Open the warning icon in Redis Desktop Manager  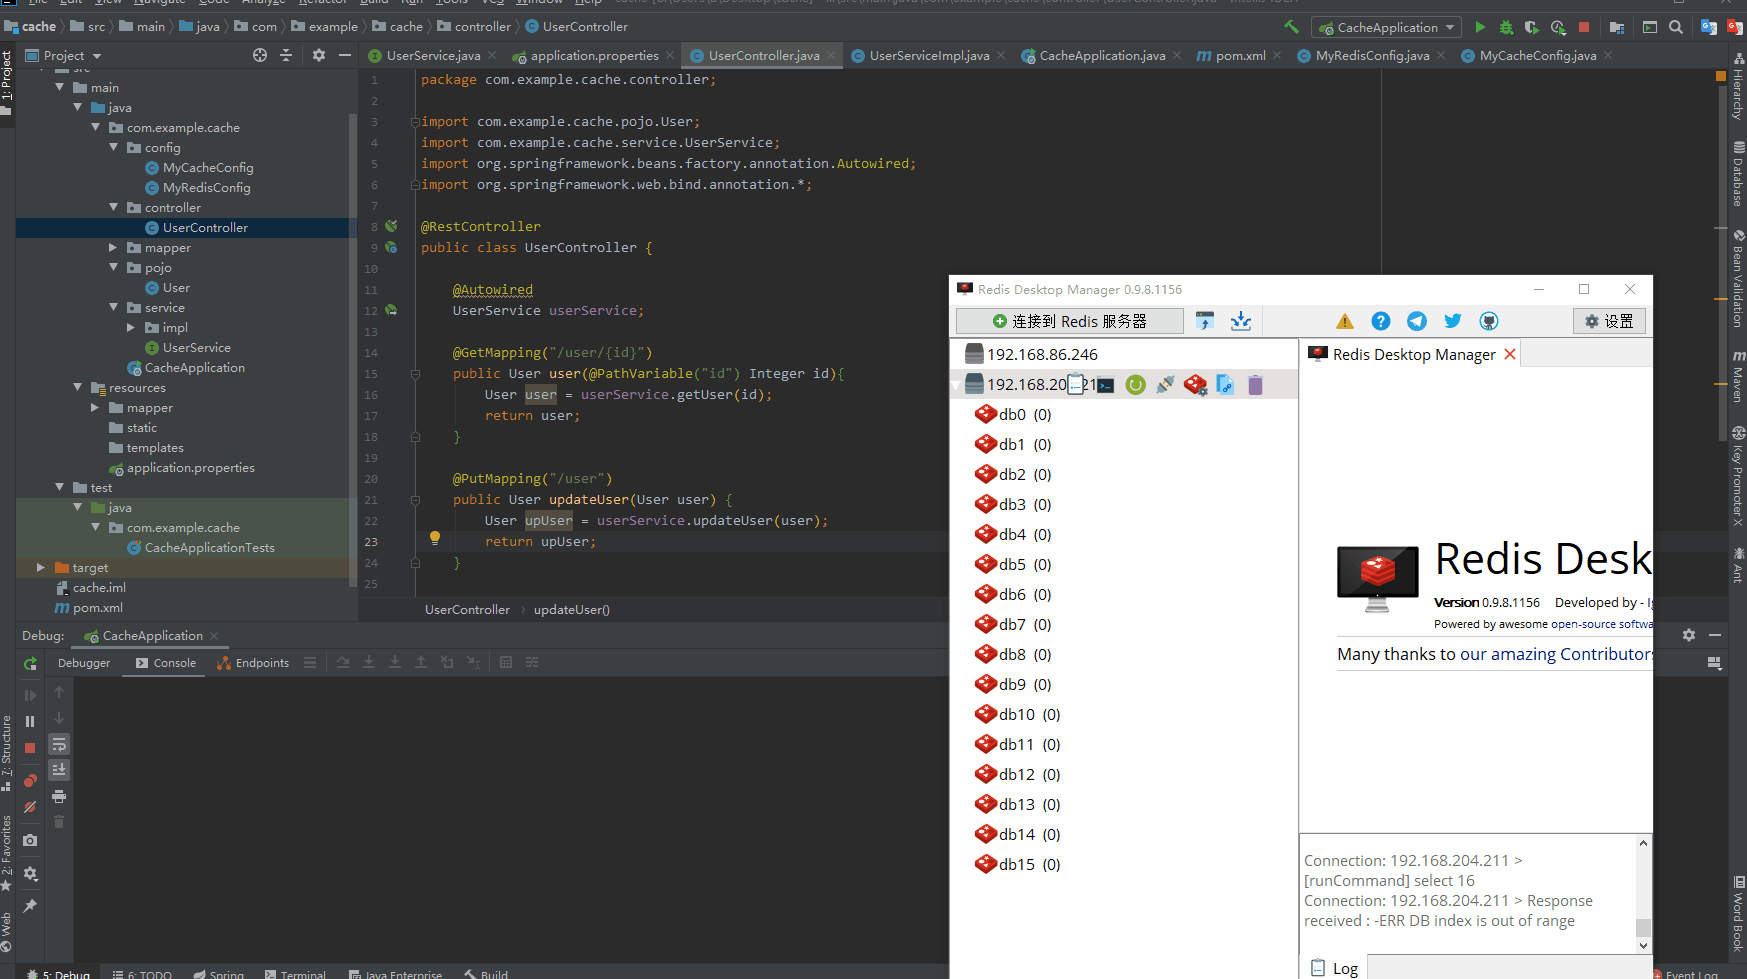[x=1345, y=321]
